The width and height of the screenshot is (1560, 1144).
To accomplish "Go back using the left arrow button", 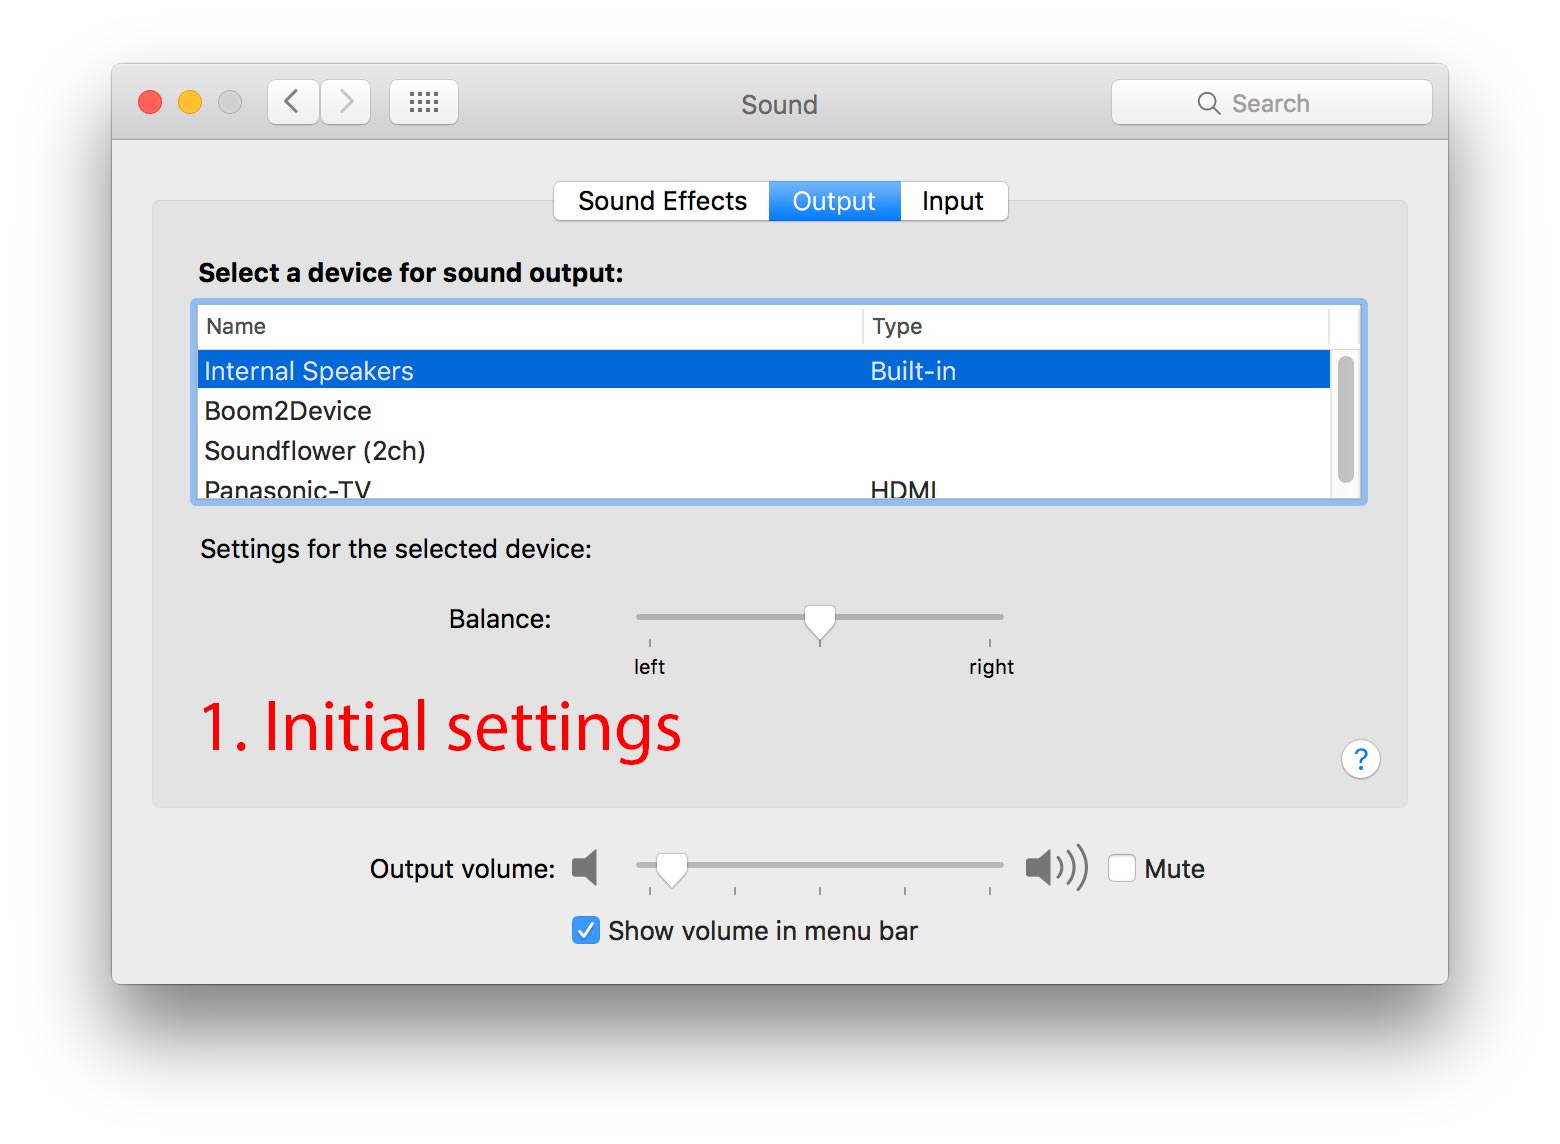I will pos(293,102).
